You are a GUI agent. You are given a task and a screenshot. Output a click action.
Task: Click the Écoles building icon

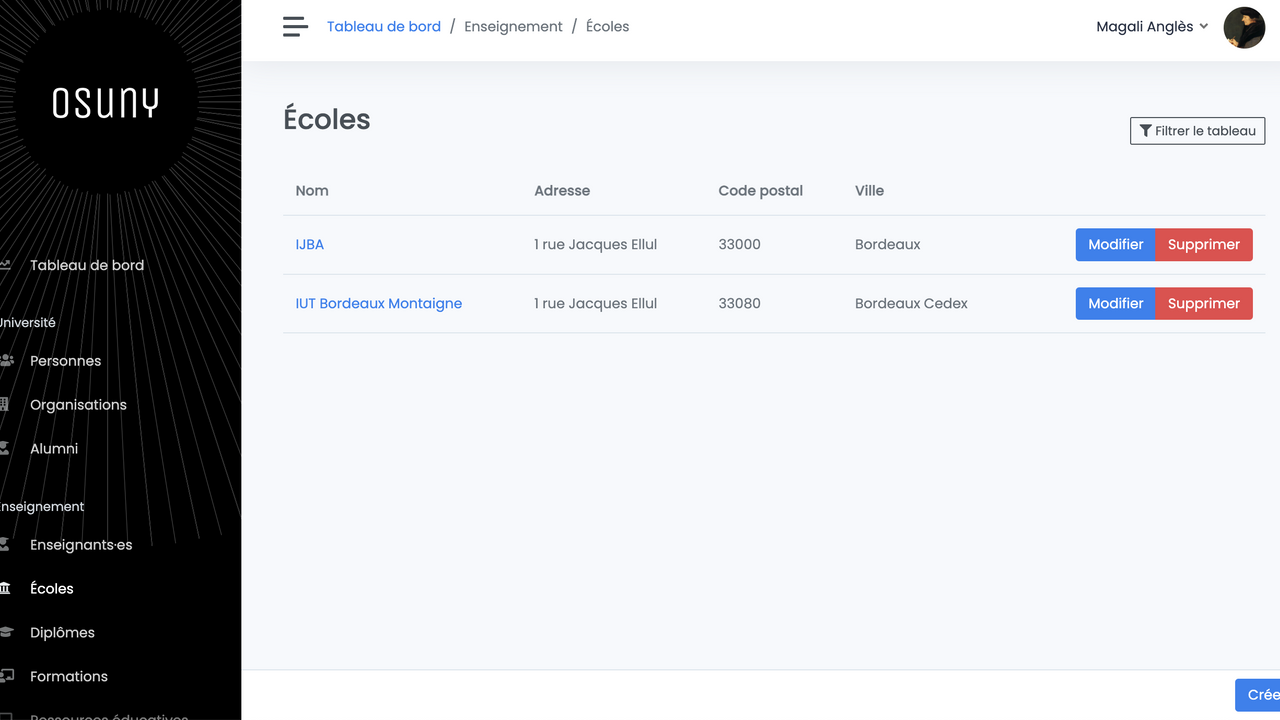pos(5,589)
